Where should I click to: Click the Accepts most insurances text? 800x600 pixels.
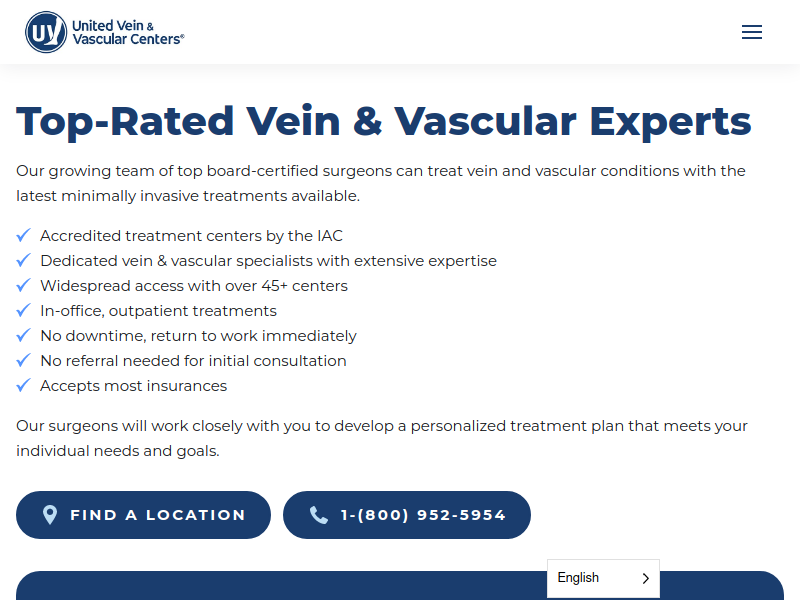point(134,386)
